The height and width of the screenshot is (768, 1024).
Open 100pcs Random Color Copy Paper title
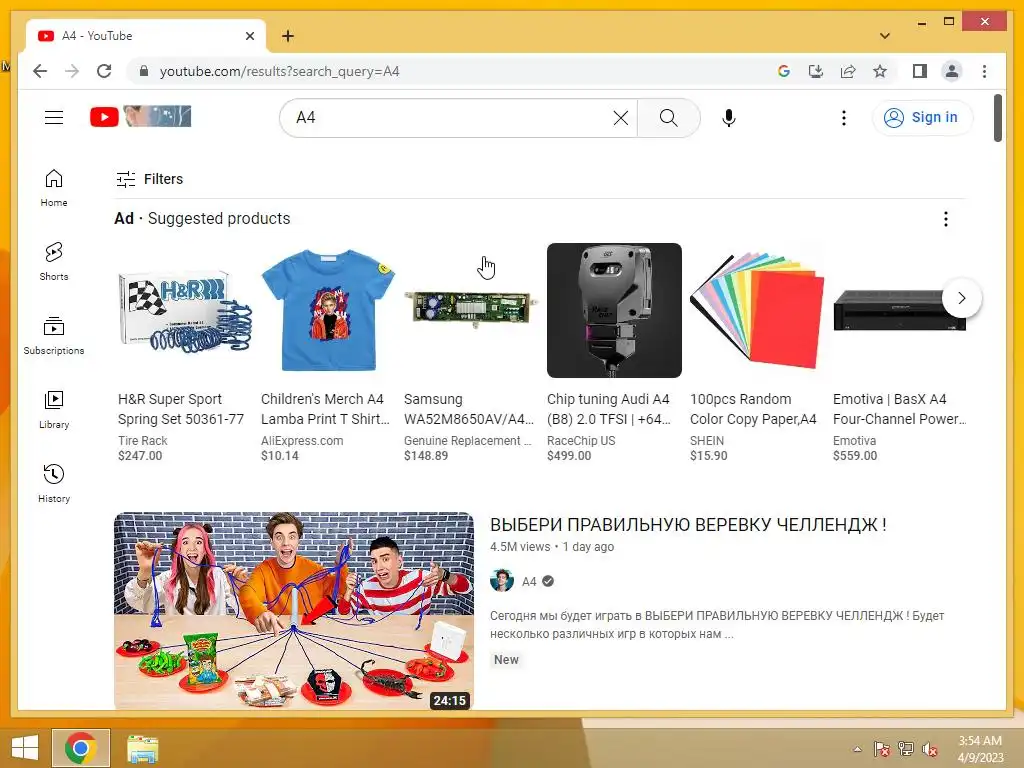(753, 409)
